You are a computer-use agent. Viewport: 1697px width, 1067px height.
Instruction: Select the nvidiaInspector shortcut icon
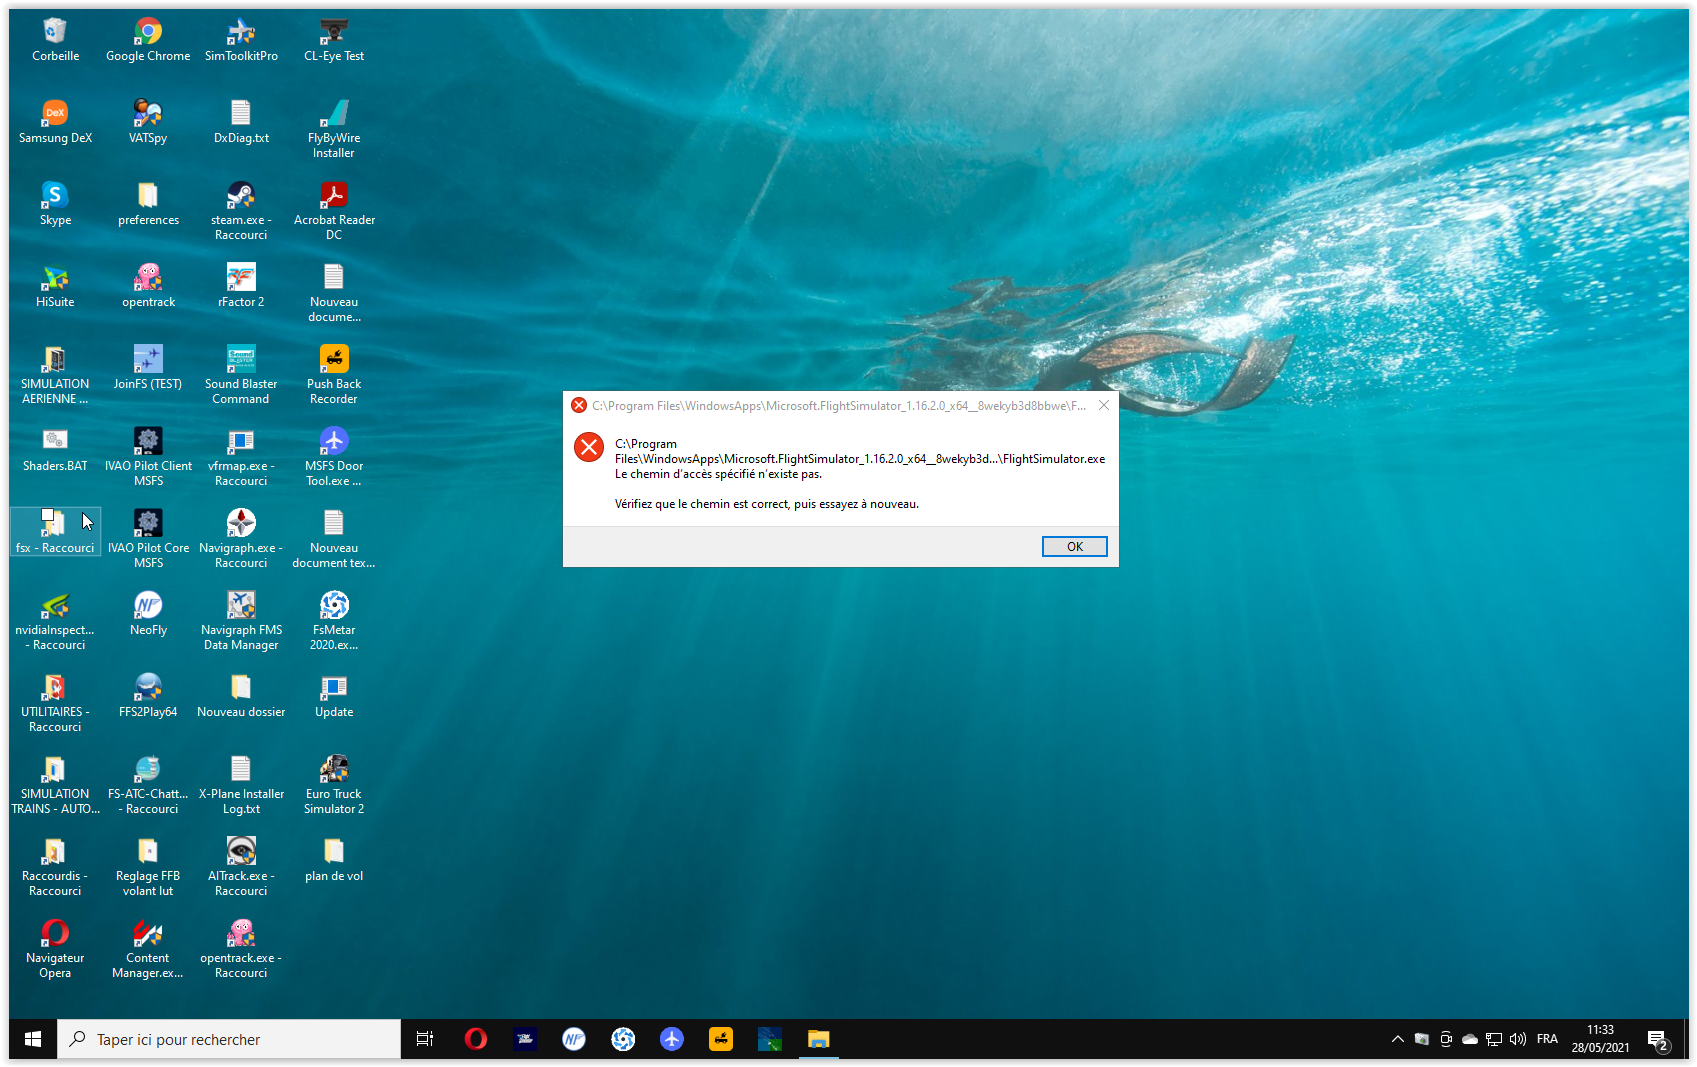coord(55,621)
